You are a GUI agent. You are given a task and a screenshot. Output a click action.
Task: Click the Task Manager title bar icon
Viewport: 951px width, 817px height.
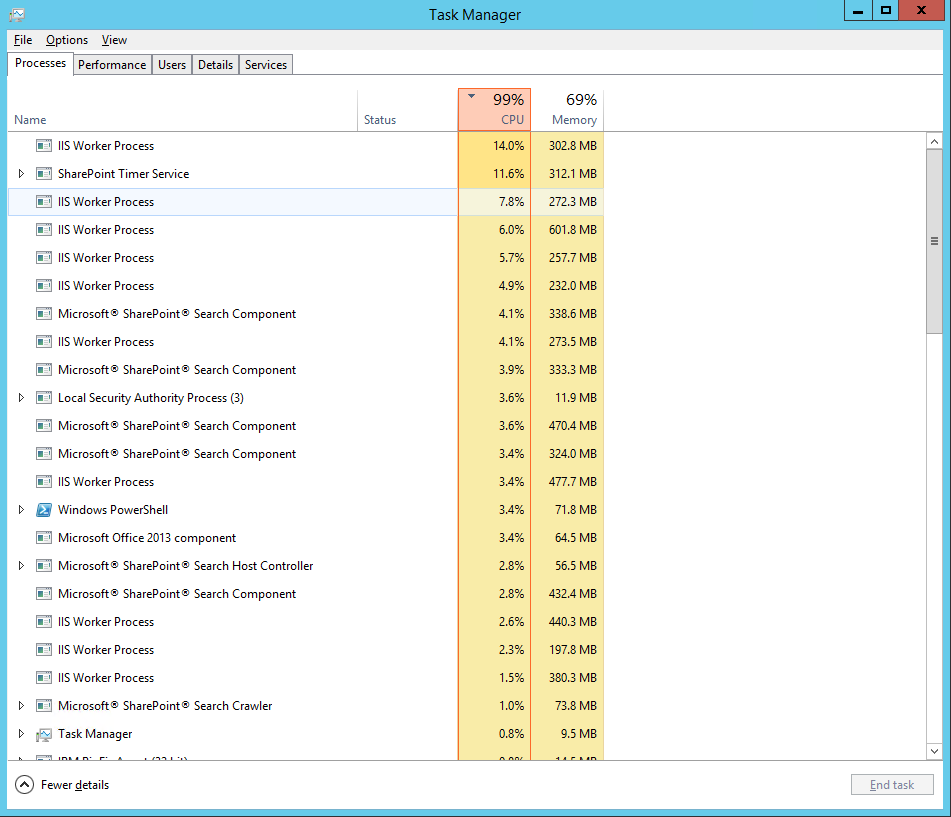[17, 14]
